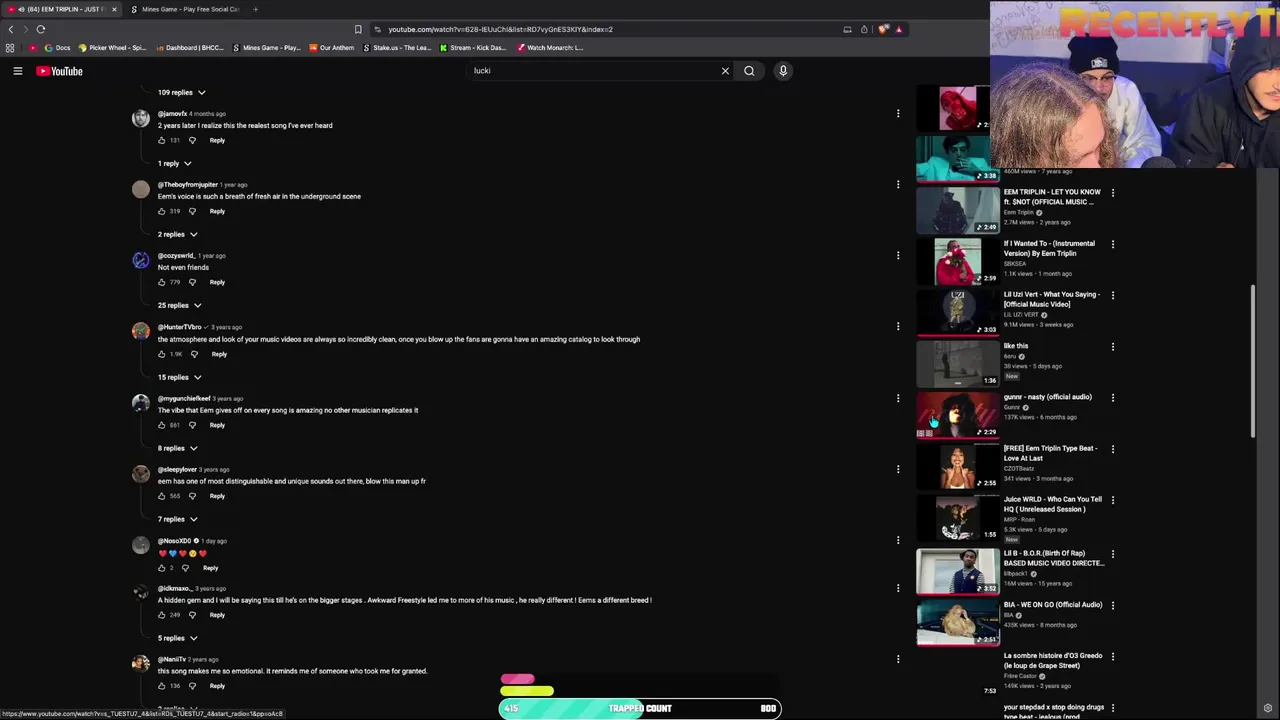This screenshot has width=1280, height=720.
Task: Open the Dashboard | BHCC bookmark
Action: point(189,48)
